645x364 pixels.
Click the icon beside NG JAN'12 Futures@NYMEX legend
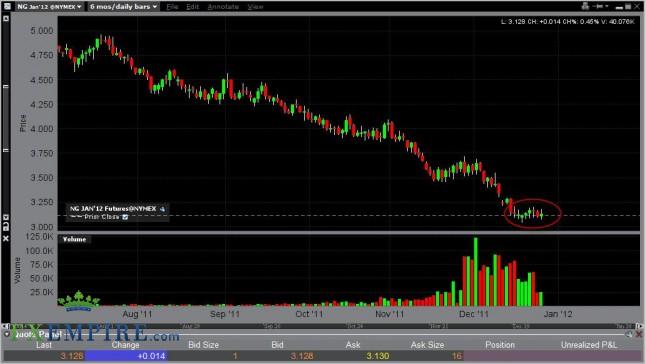pos(162,209)
